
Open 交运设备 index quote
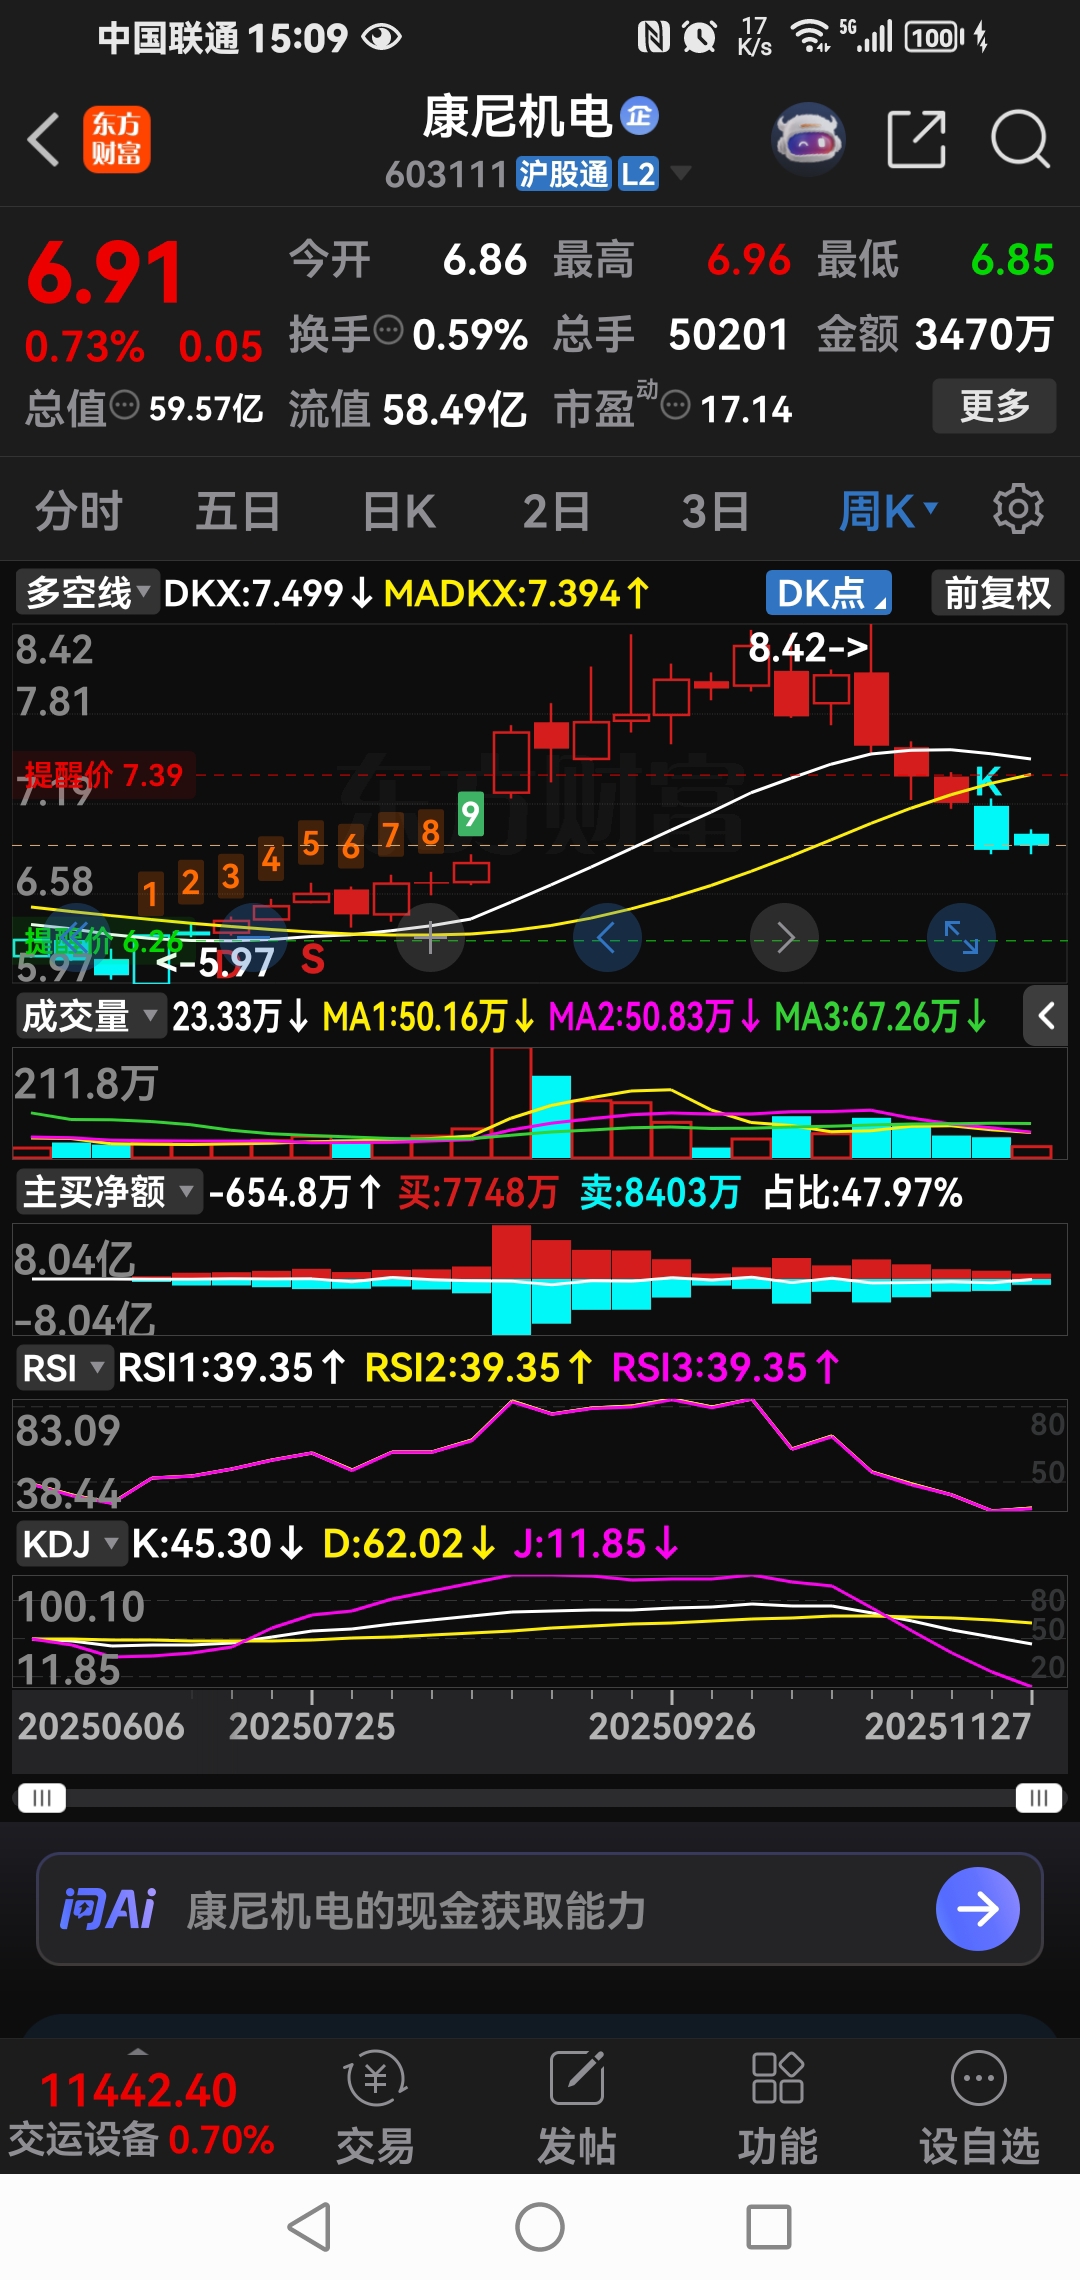tap(140, 2114)
